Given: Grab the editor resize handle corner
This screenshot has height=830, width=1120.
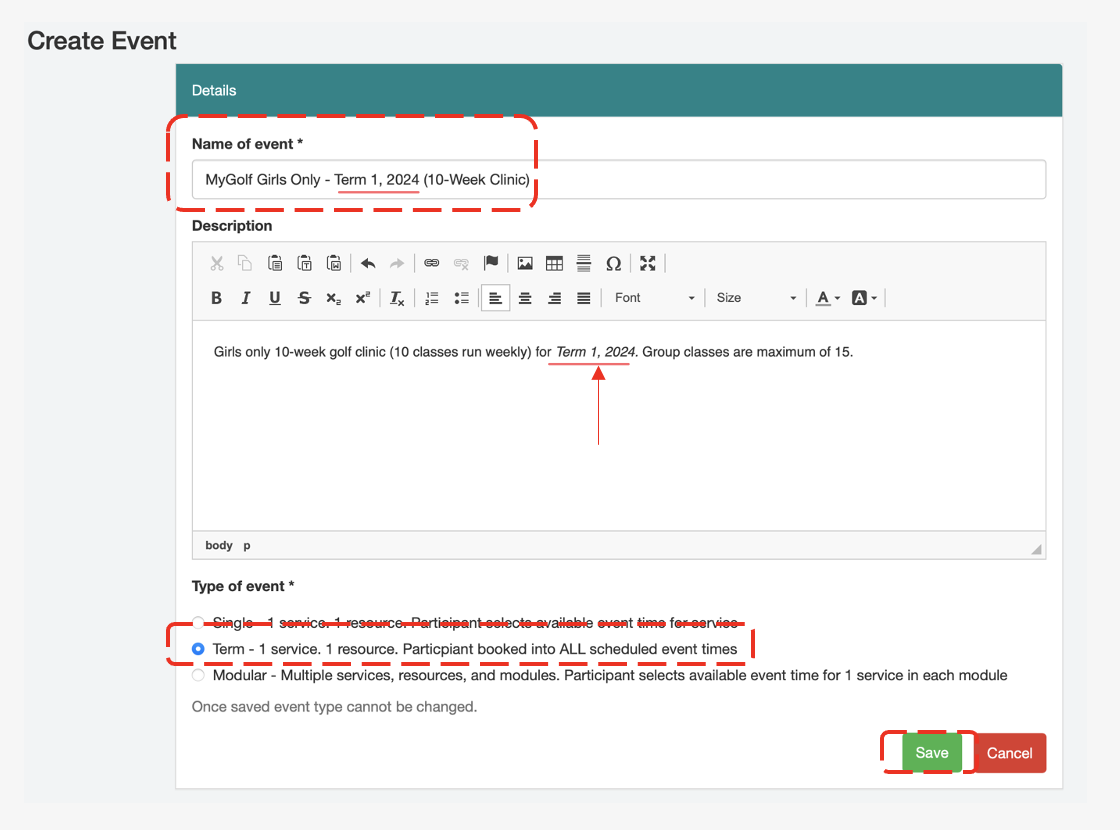Looking at the screenshot, I should pos(1036,549).
